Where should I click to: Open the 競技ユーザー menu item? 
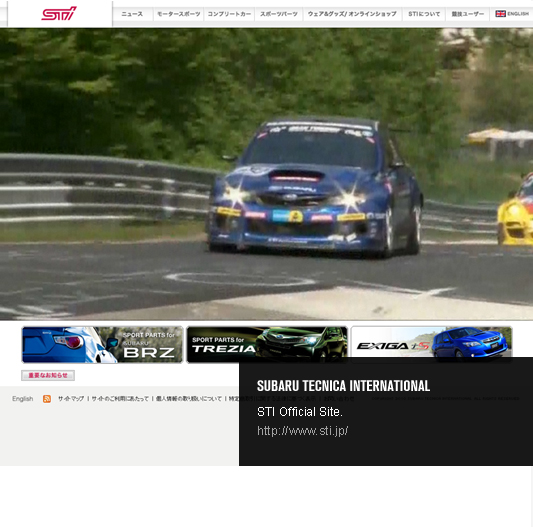(467, 14)
